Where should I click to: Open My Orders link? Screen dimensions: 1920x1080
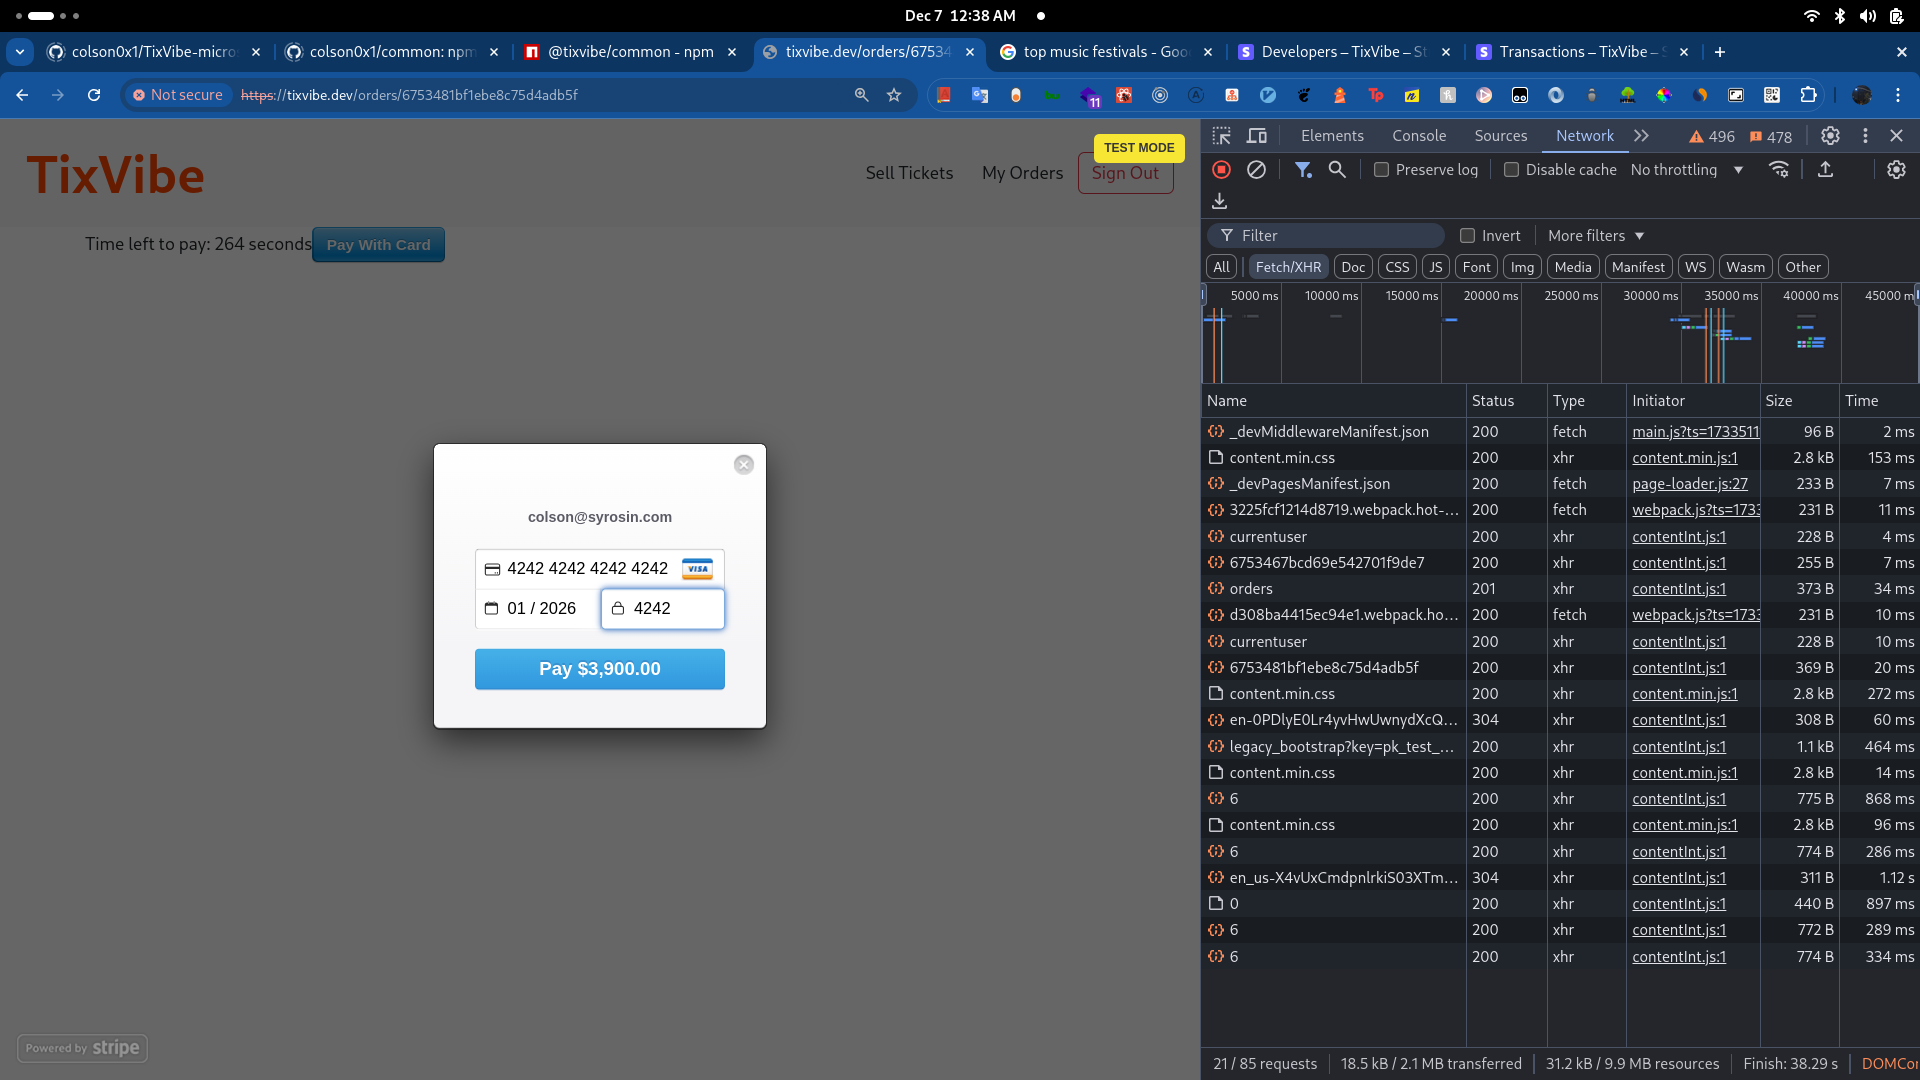1022,173
